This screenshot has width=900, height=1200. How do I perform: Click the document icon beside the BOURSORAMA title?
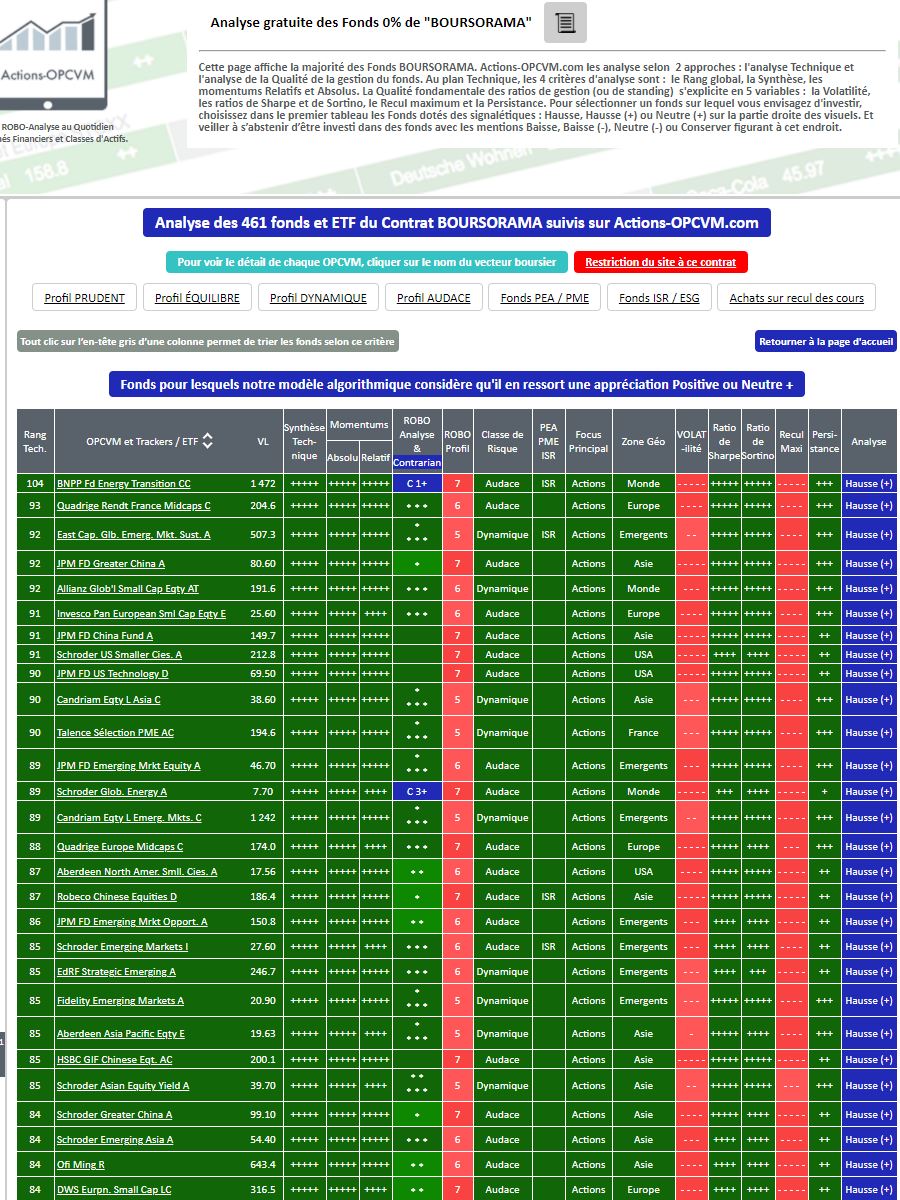coord(565,22)
